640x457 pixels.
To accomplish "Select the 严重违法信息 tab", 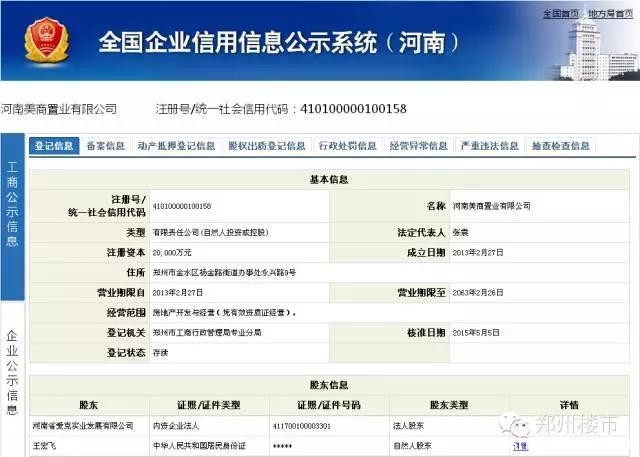I will [489, 146].
